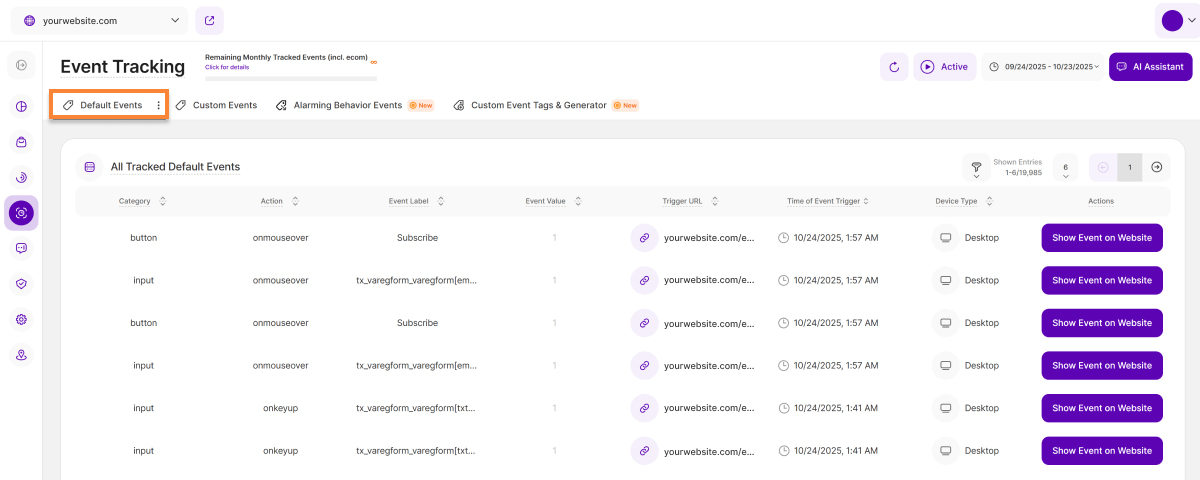The image size is (1200, 480).
Task: Expand the sidebar with the collapse arrow icon
Action: point(21,65)
